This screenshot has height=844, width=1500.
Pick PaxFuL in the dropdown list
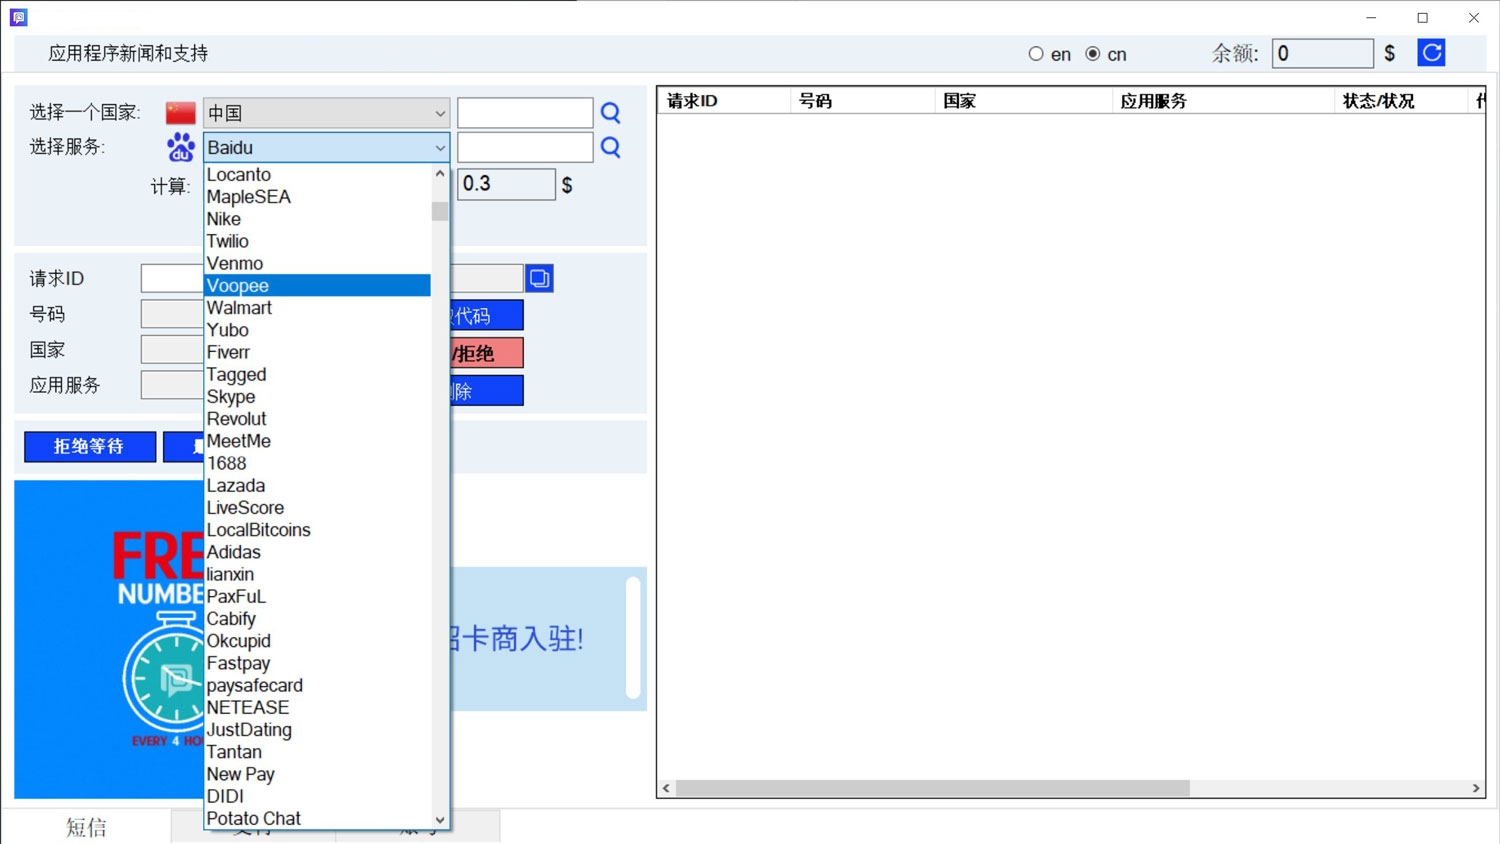tap(317, 596)
